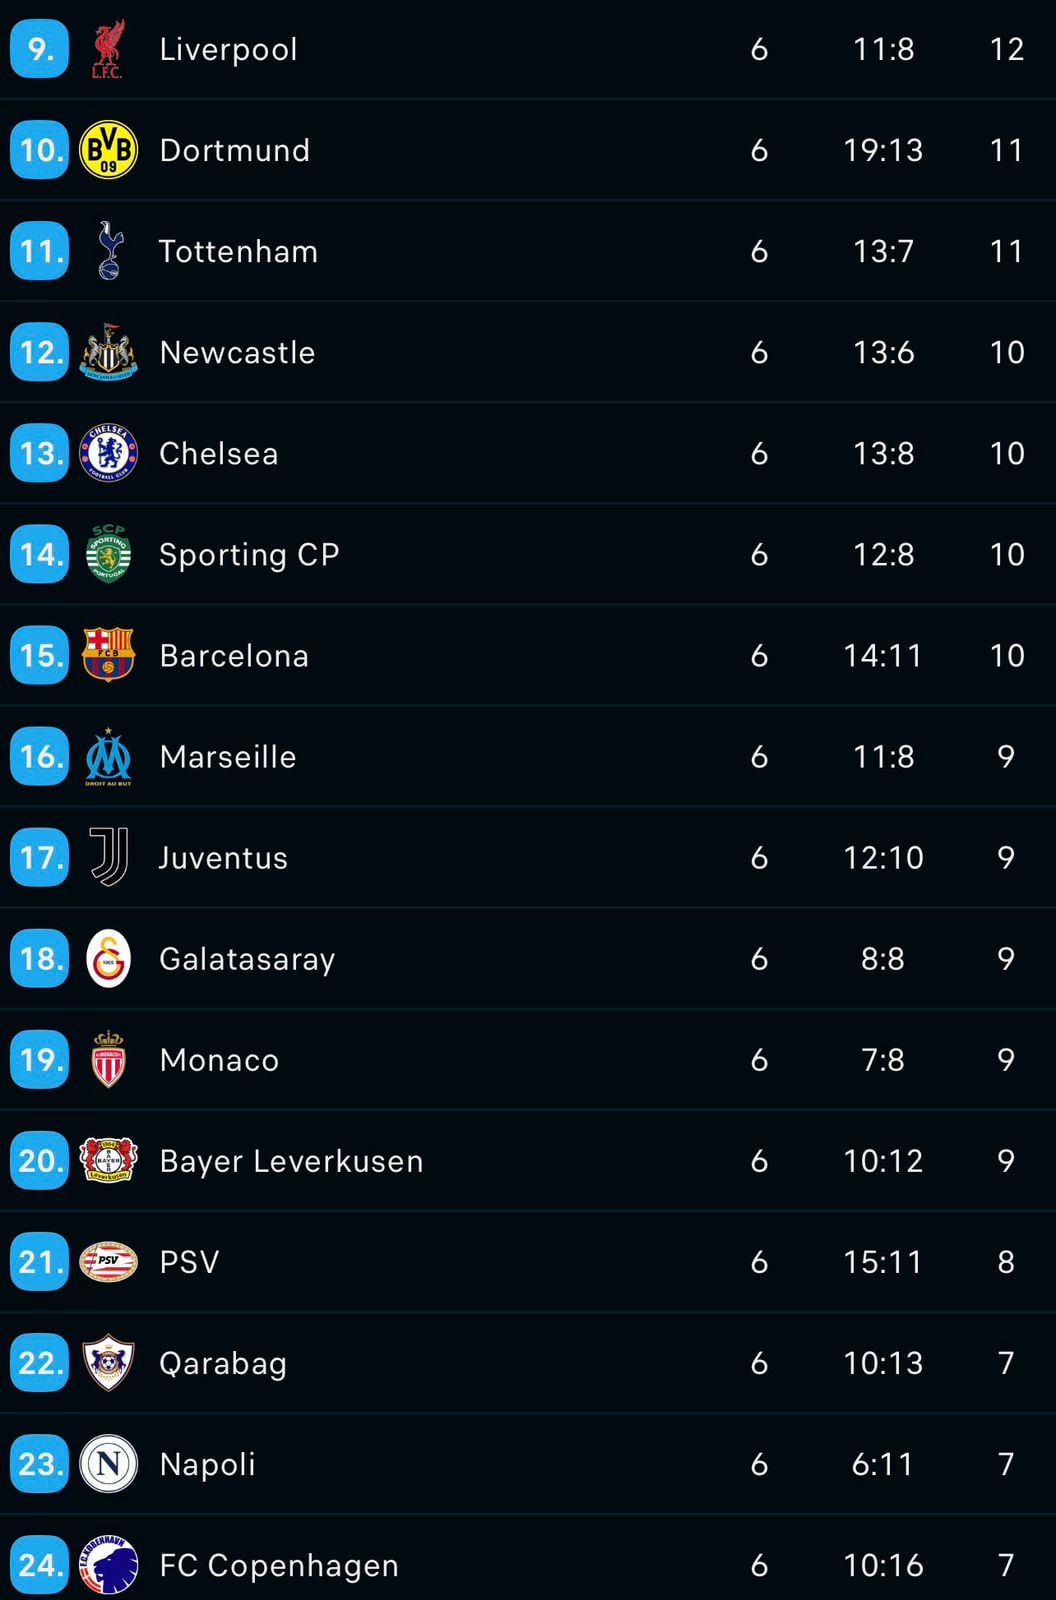
Task: Click the Juventus J logo
Action: point(108,857)
